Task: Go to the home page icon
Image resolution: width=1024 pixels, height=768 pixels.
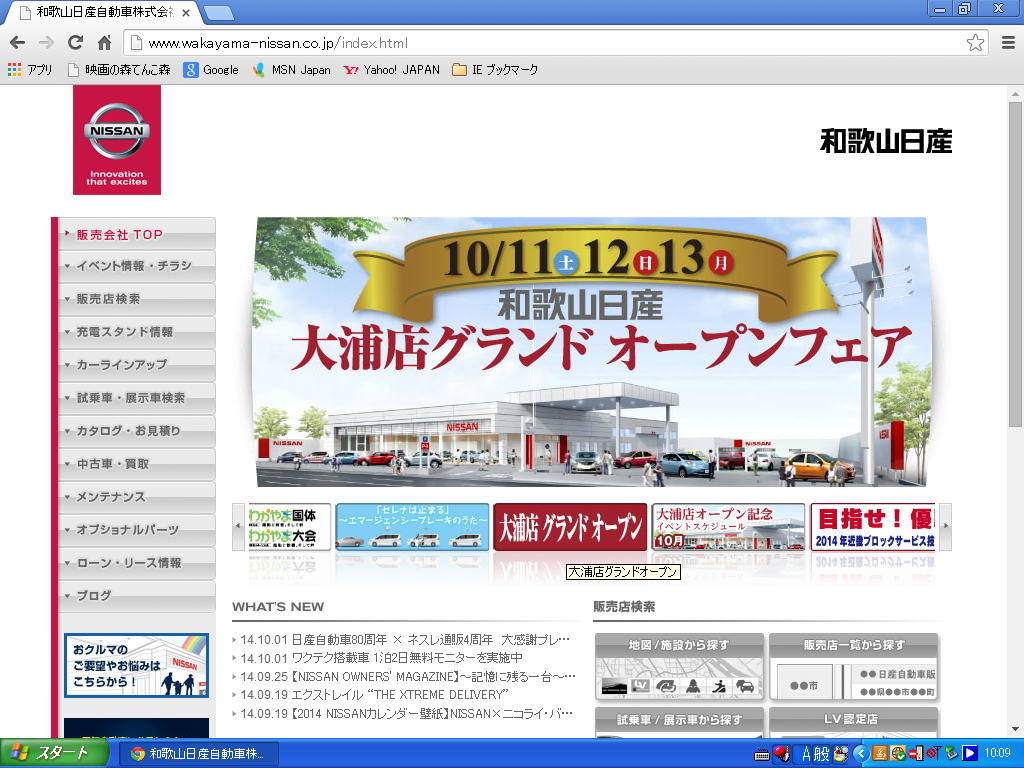Action: click(104, 43)
